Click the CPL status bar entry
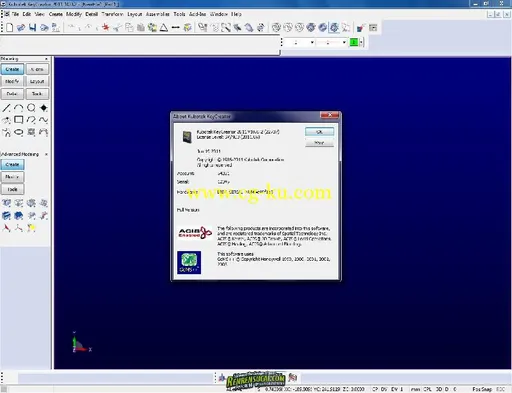Image resolution: width=512 pixels, height=393 pixels. [x=427, y=389]
